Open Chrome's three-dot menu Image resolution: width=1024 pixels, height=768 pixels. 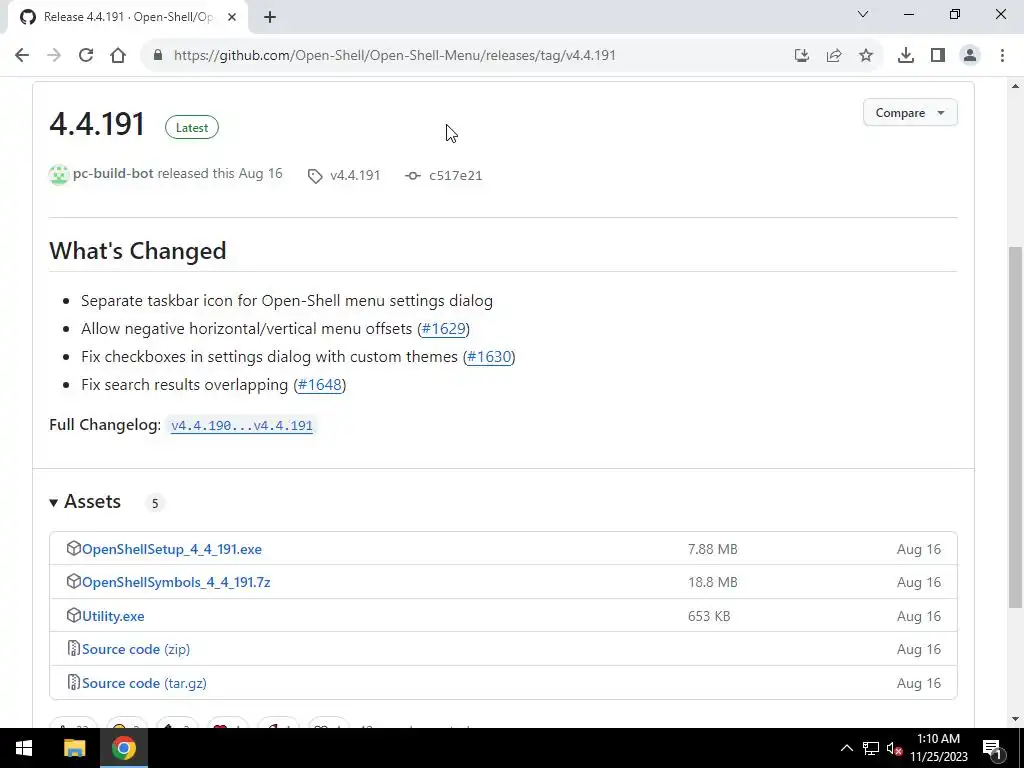coord(1002,56)
